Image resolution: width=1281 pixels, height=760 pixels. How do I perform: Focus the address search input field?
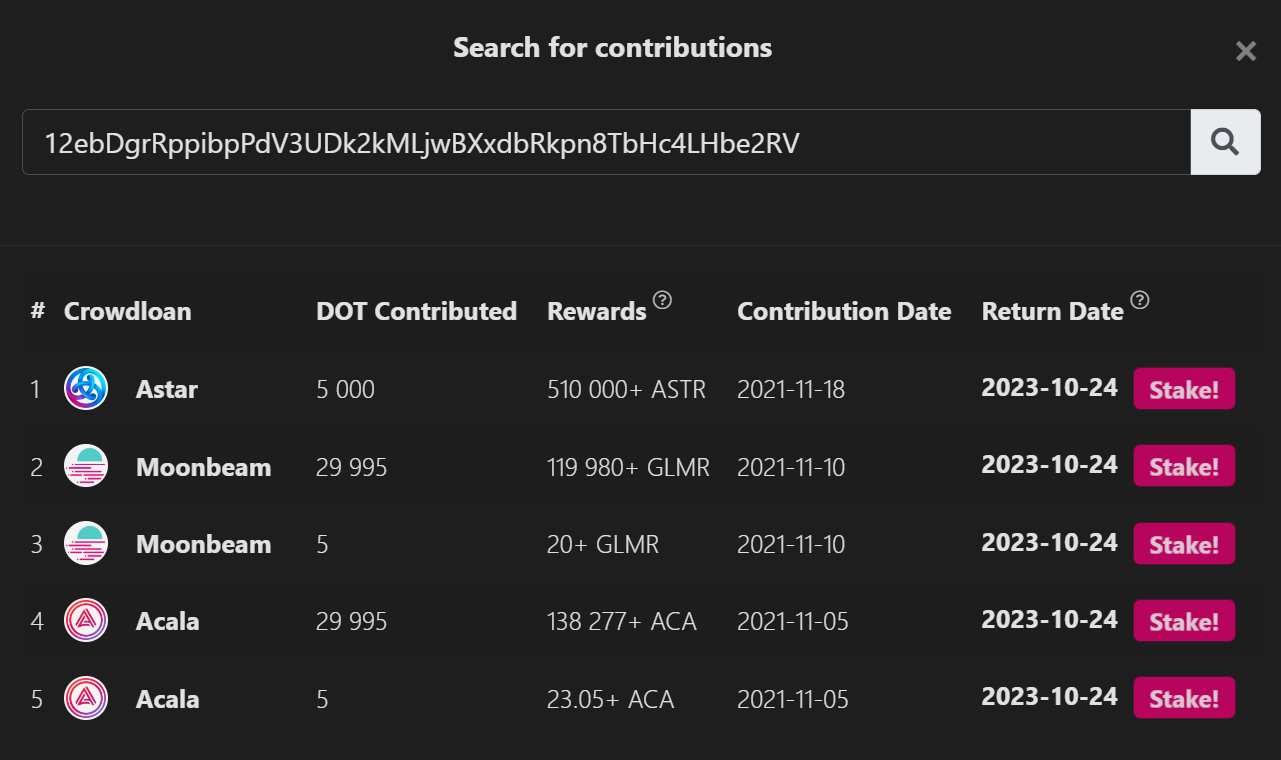tap(606, 142)
